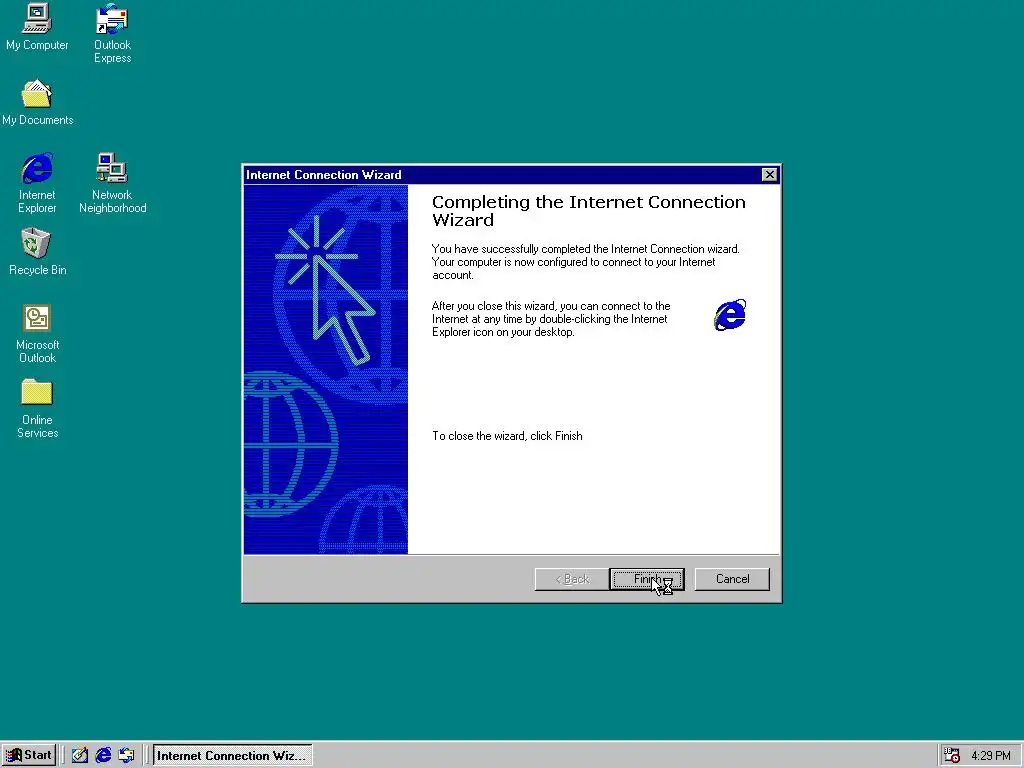The height and width of the screenshot is (768, 1024).
Task: Click the 4:29 PM clock in tray
Action: click(991, 756)
